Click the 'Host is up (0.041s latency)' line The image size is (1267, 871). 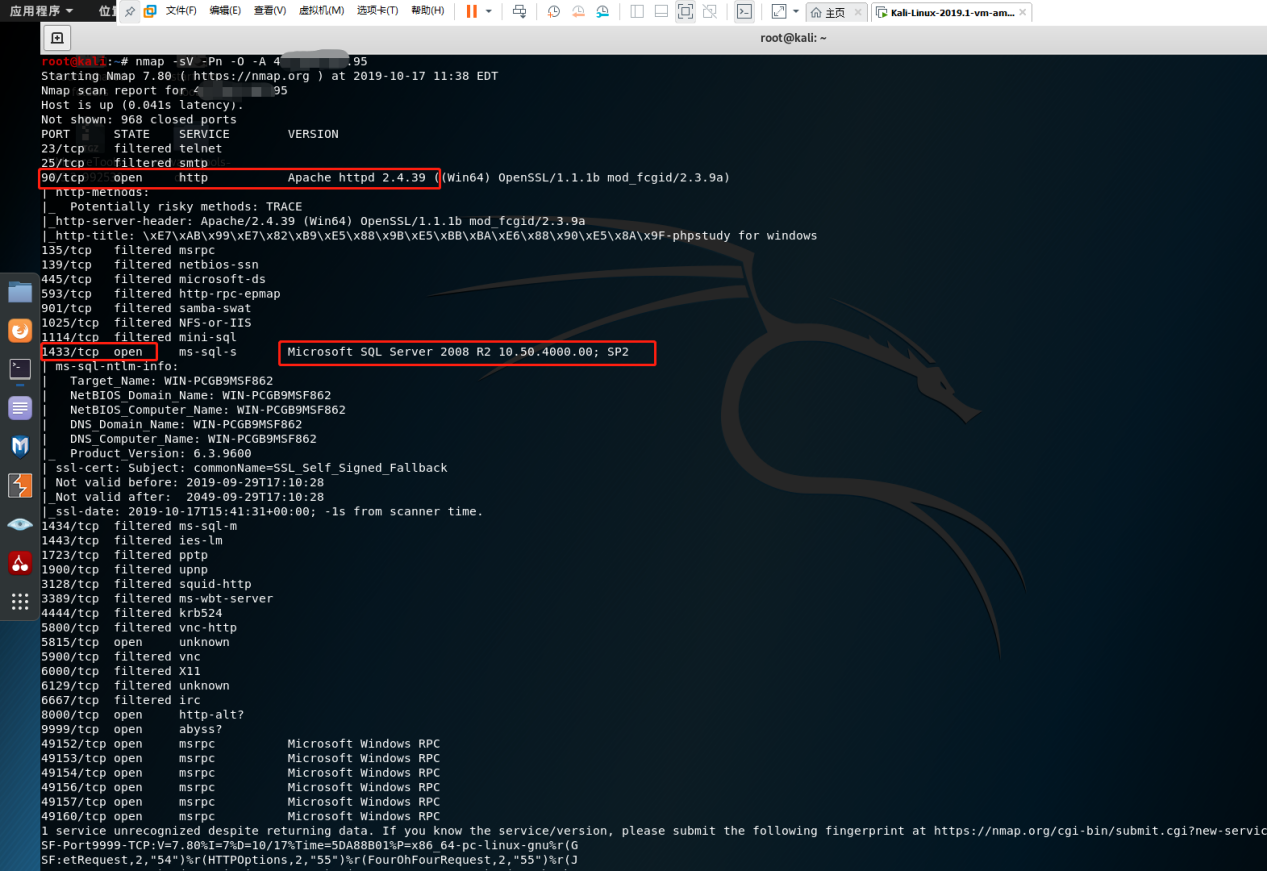tap(142, 105)
